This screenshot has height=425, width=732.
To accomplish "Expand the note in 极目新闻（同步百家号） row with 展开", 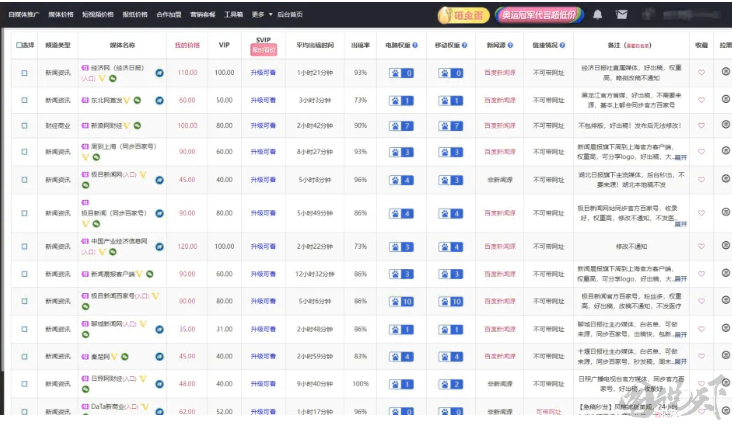I will [681, 224].
